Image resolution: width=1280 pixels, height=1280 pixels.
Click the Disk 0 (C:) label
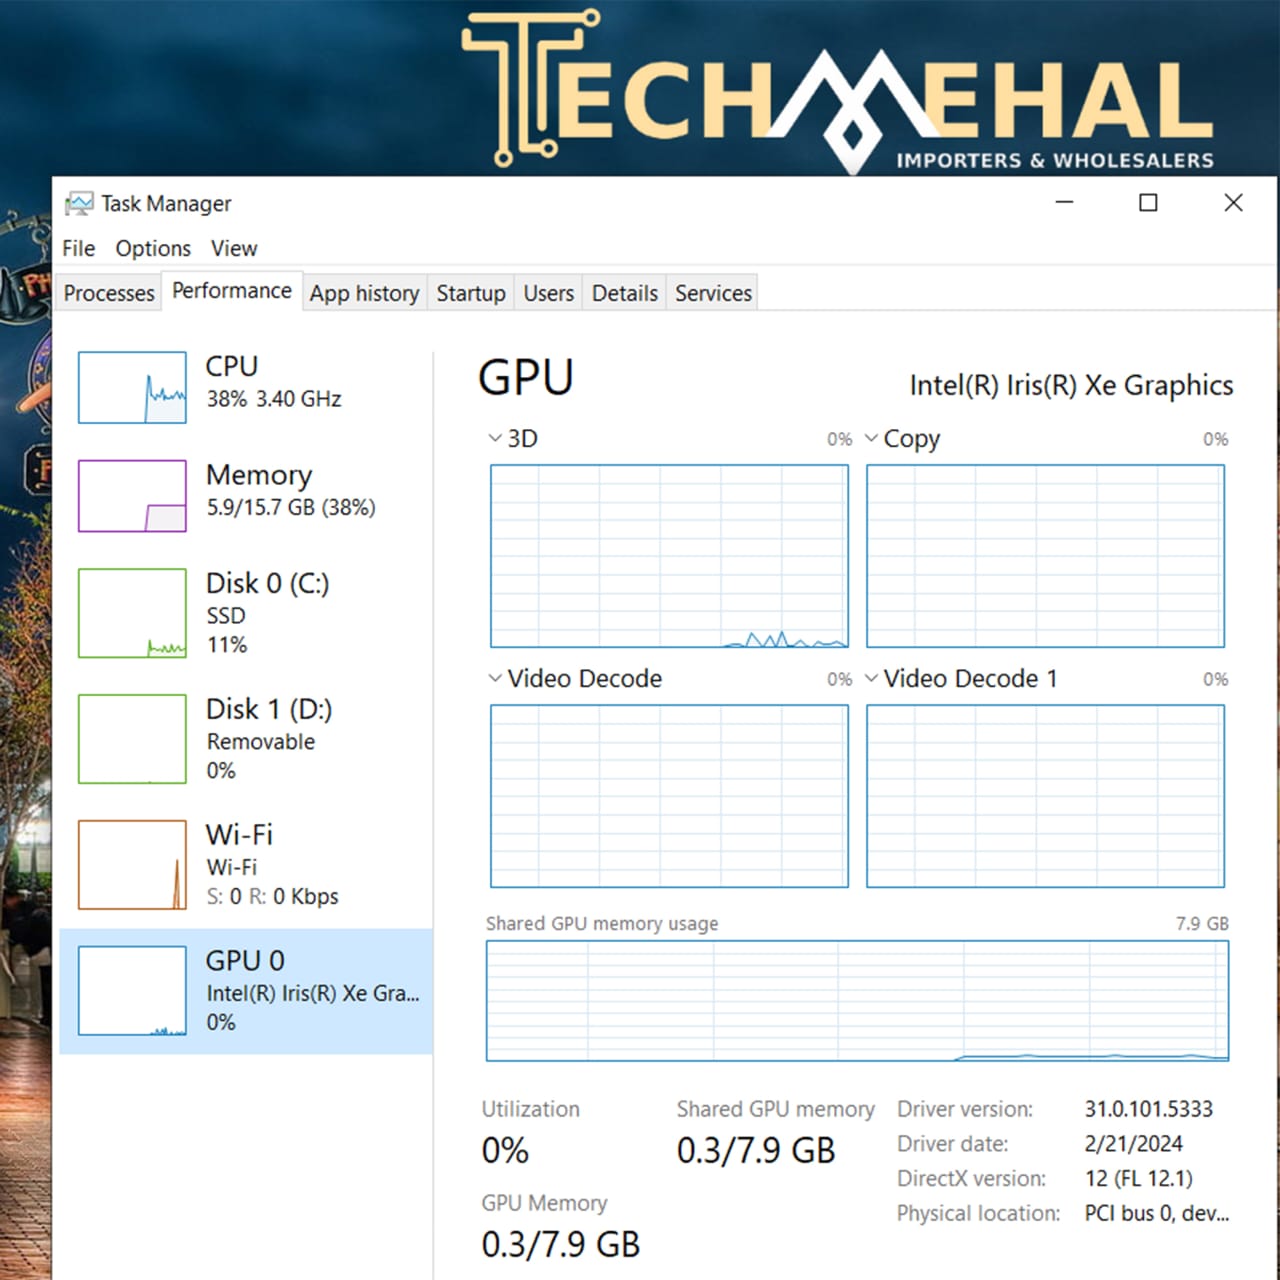(x=267, y=583)
